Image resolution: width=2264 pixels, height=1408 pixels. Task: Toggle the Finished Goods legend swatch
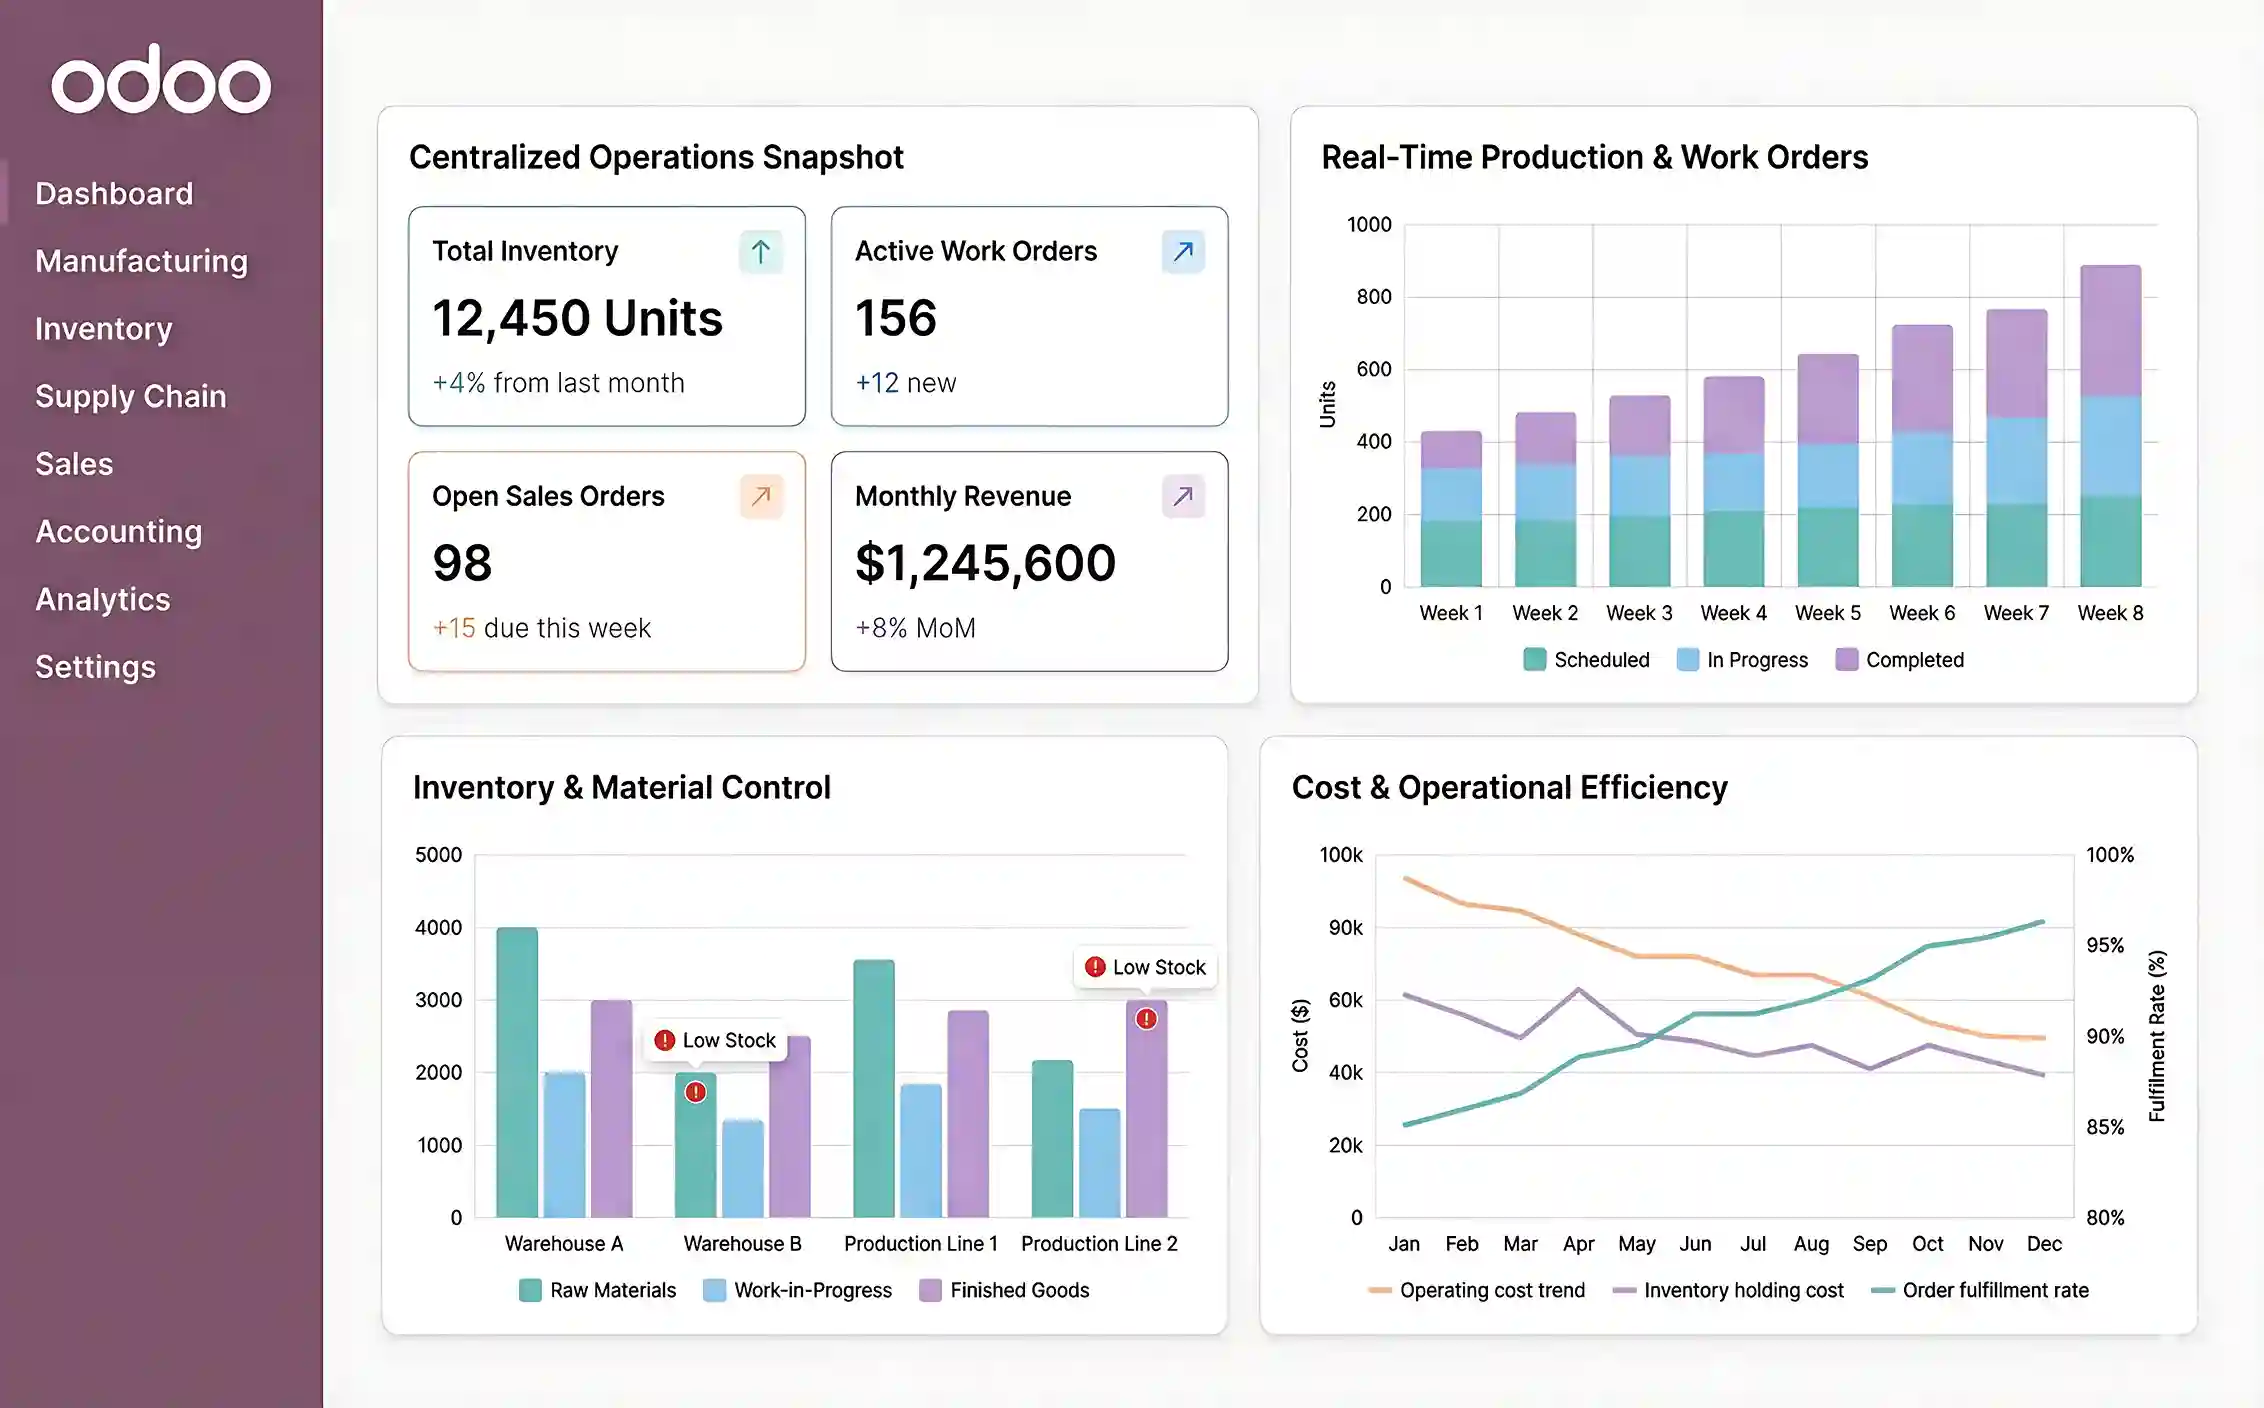coord(930,1290)
